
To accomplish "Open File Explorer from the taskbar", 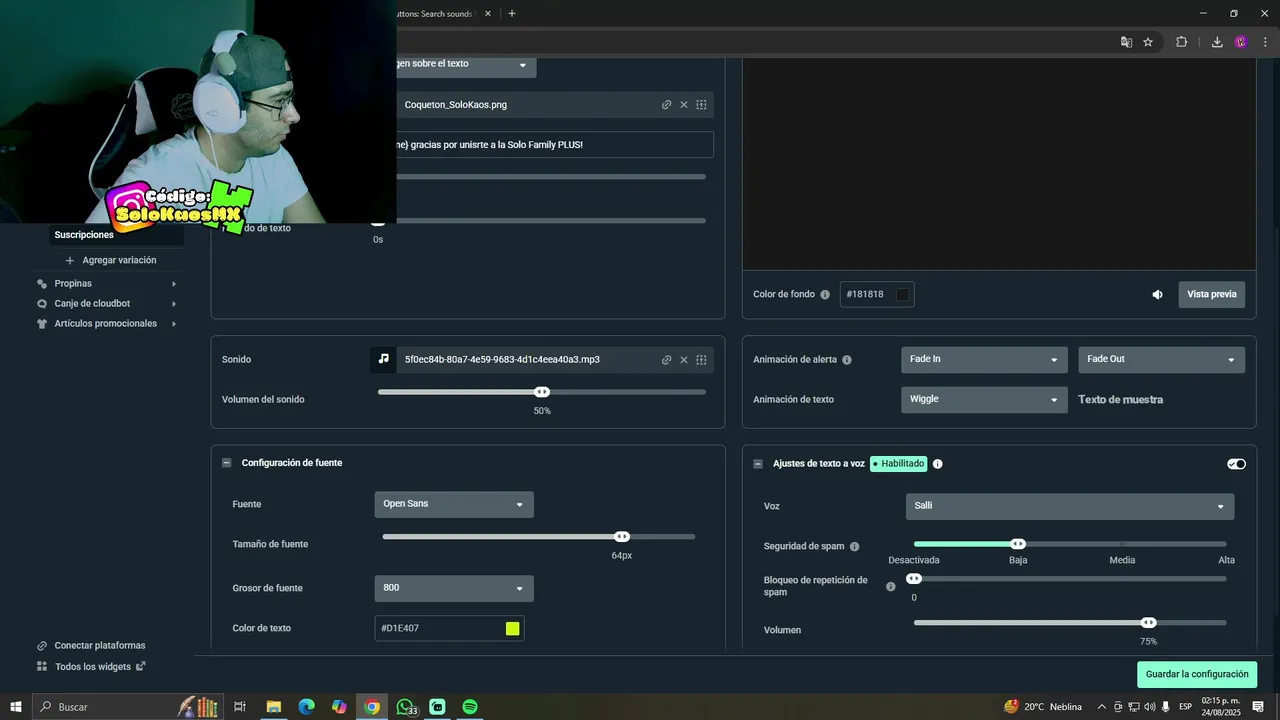I will click(273, 707).
